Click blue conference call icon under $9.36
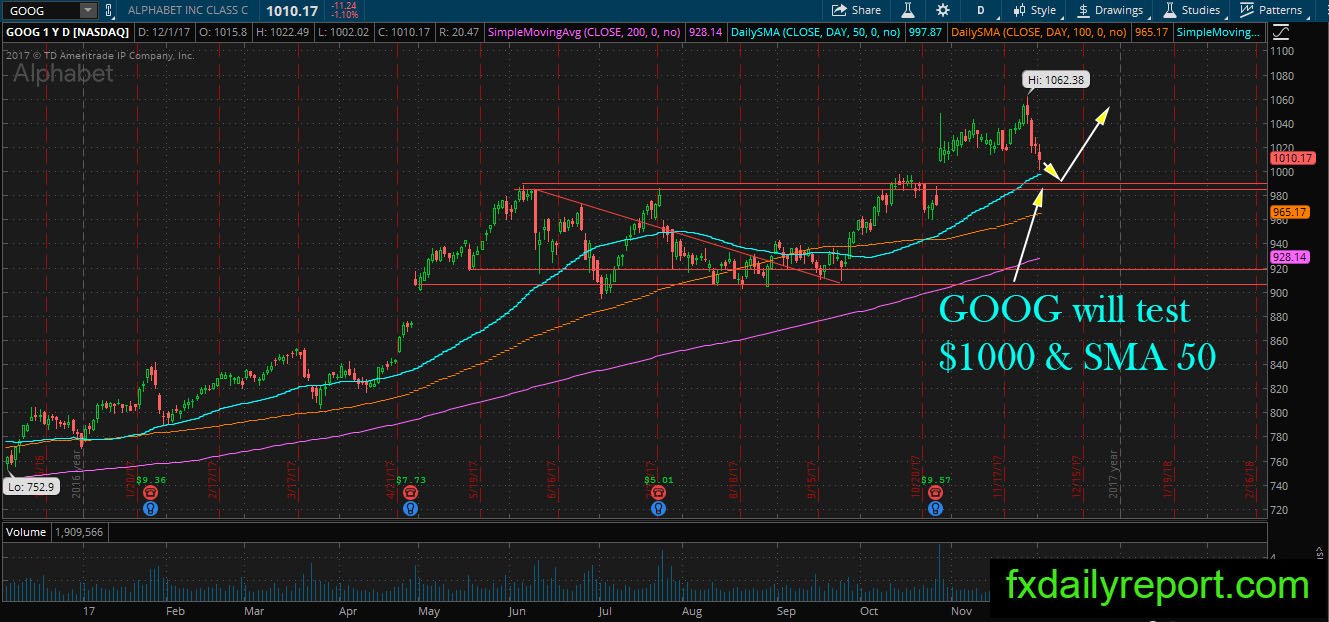 pos(149,508)
